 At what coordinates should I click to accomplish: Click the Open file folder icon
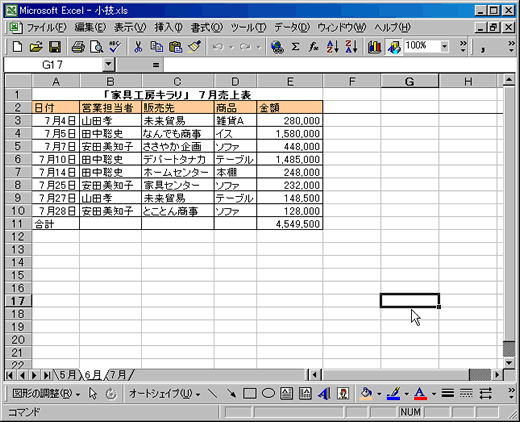pos(36,47)
